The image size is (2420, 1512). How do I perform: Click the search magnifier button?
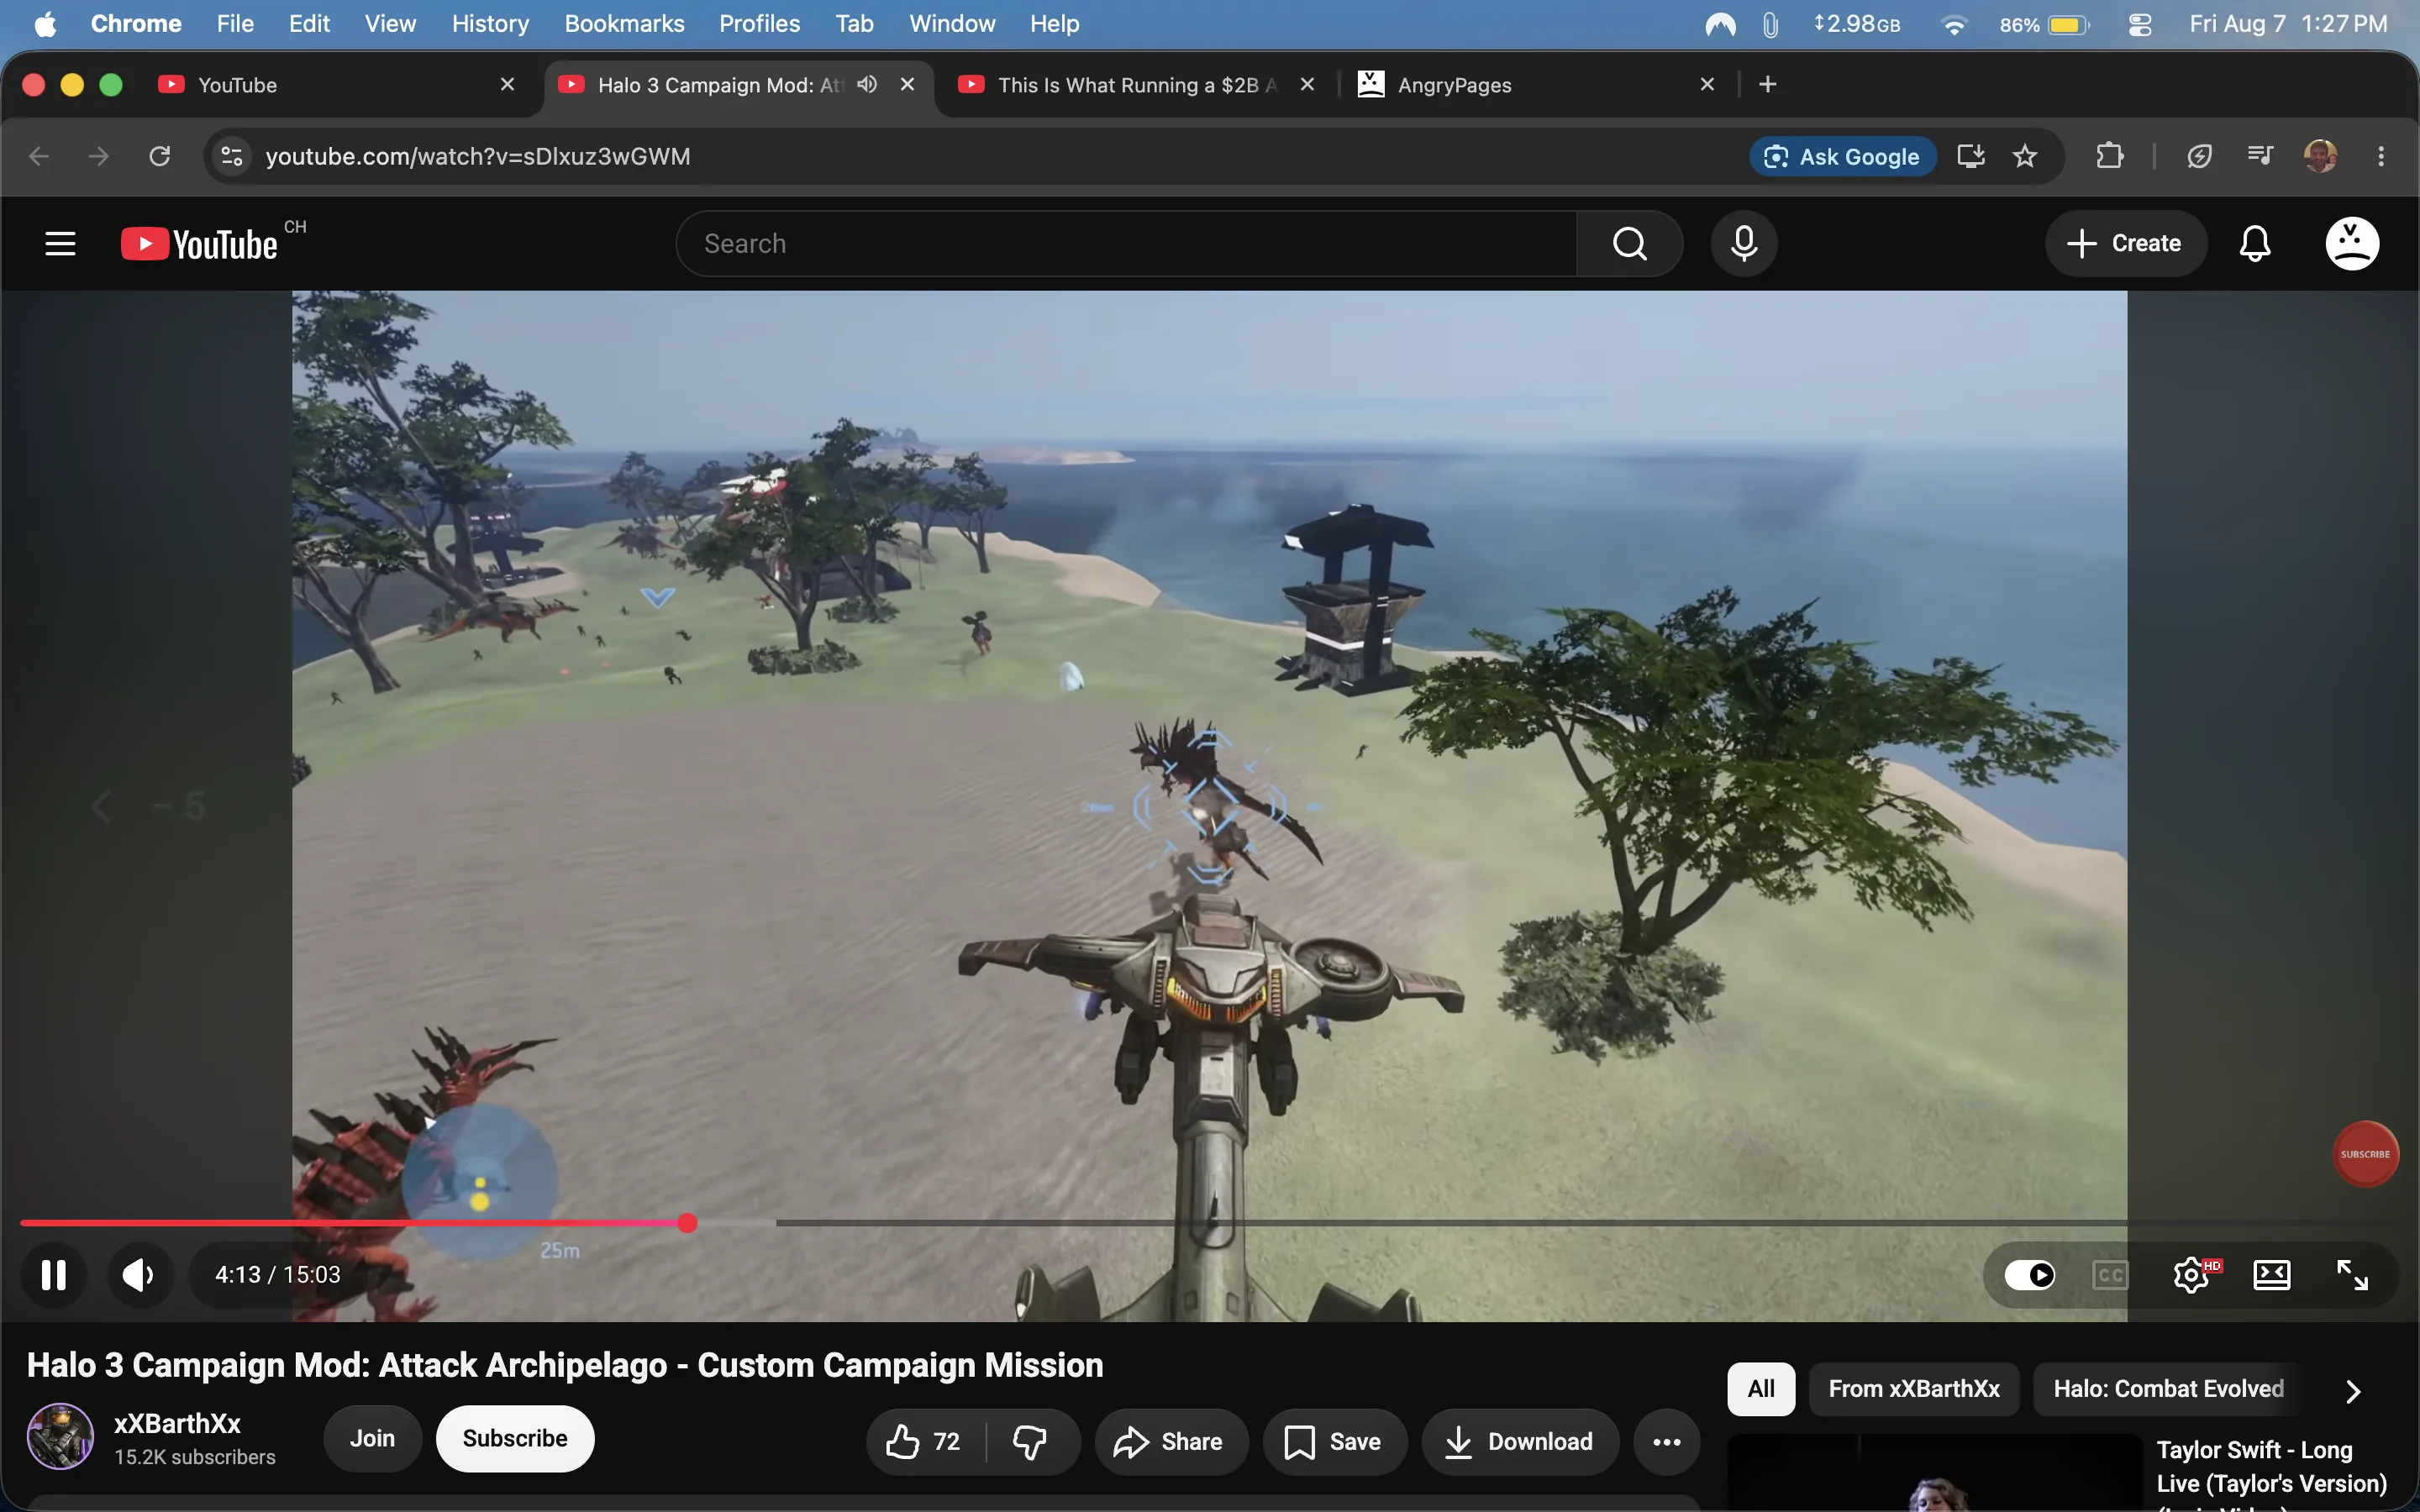pyautogui.click(x=1629, y=243)
